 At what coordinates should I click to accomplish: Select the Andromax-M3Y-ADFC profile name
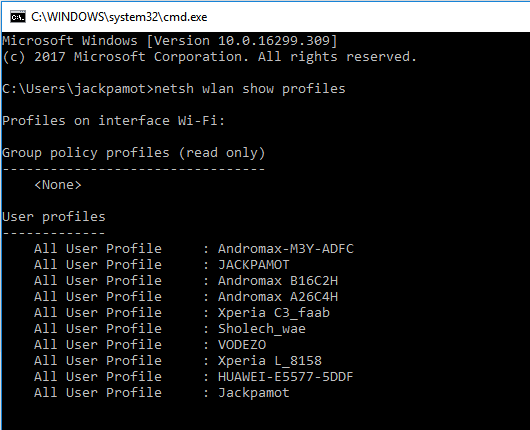tap(286, 249)
